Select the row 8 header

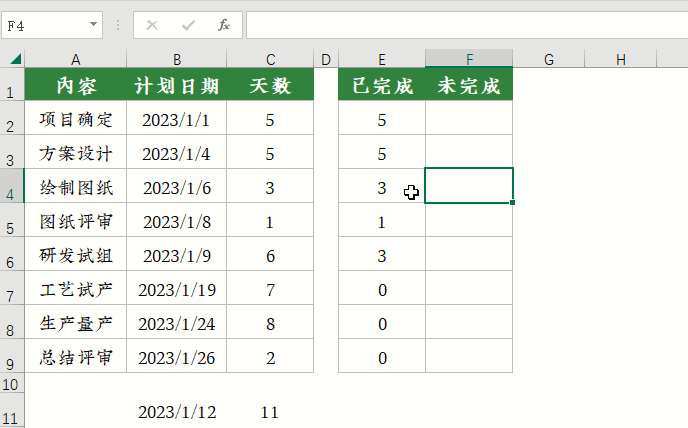pos(12,322)
